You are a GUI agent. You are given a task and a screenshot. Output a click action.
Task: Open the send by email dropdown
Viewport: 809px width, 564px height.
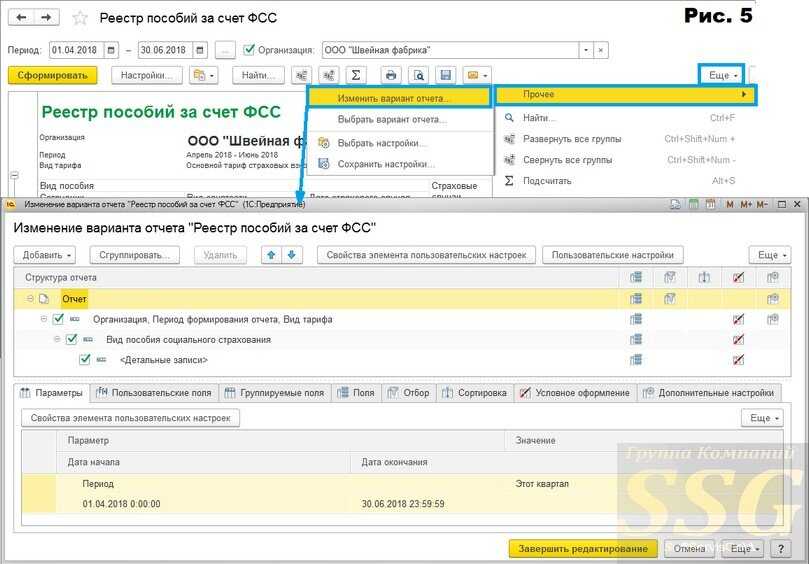477,75
